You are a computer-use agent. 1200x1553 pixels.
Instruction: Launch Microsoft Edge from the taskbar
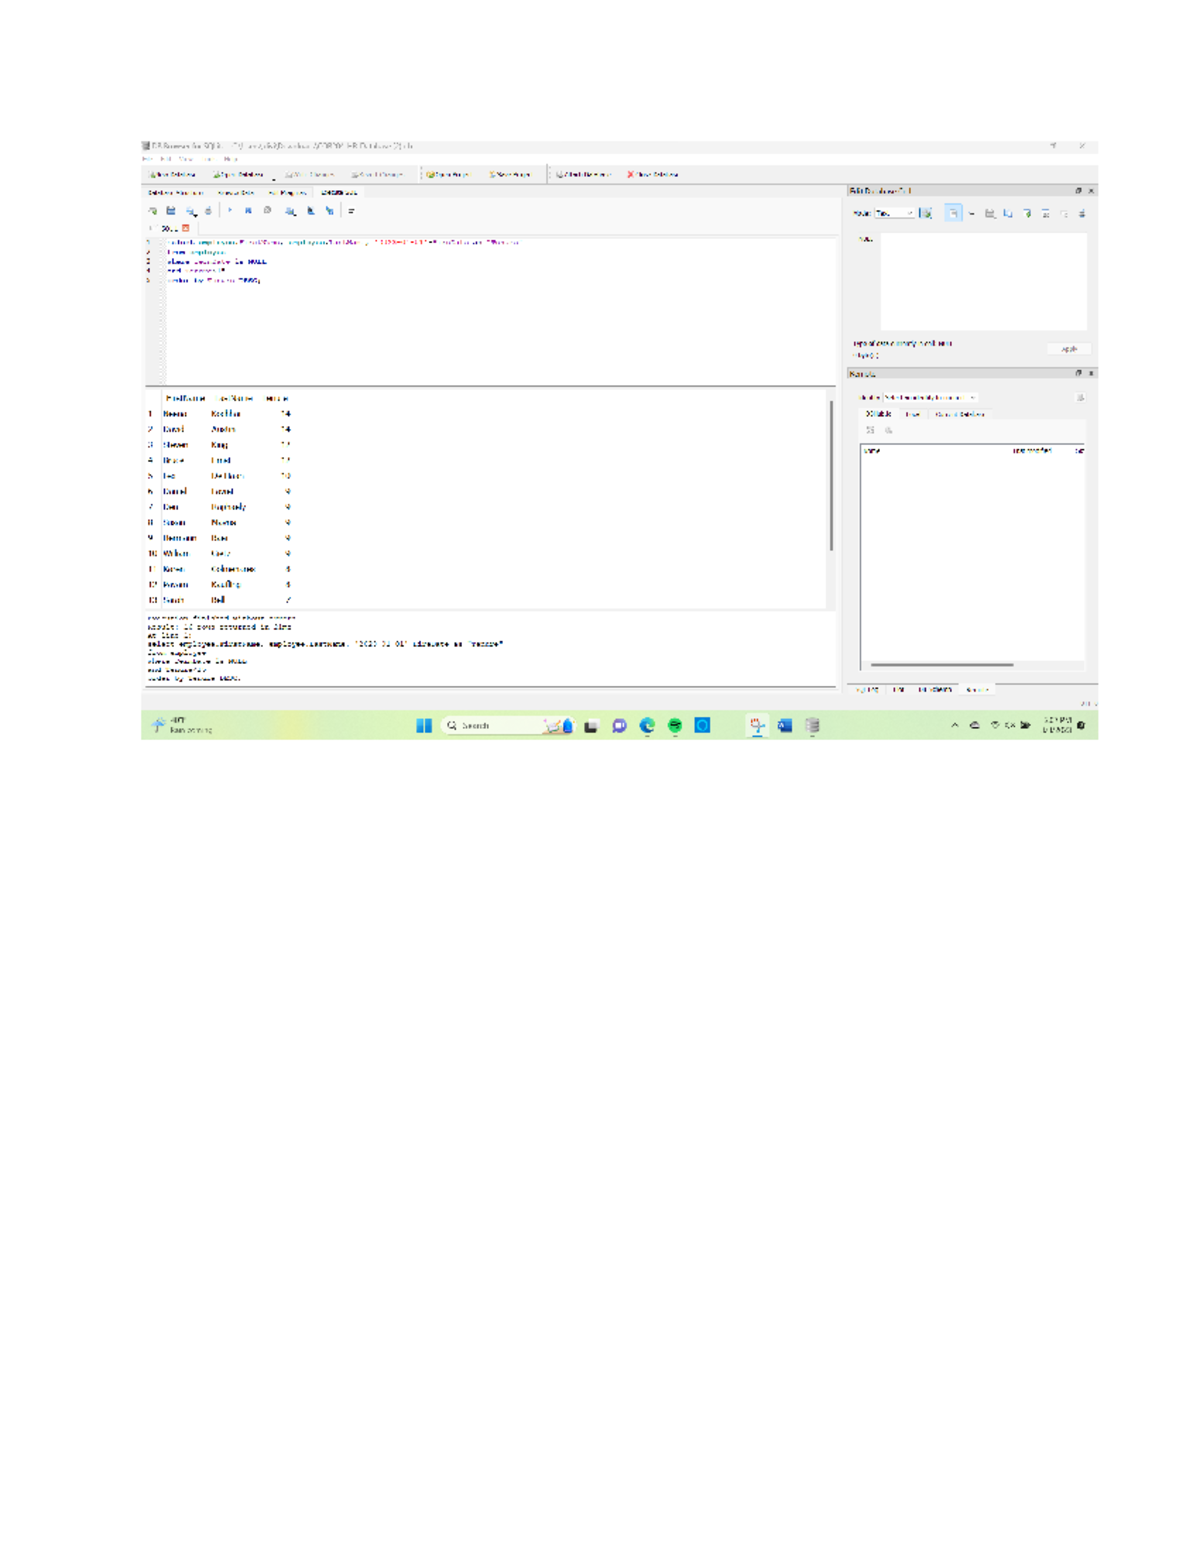(x=647, y=726)
